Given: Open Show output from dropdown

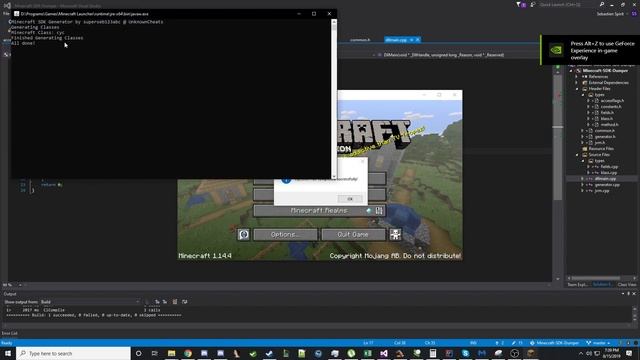Looking at the screenshot, I should click(x=90, y=302).
